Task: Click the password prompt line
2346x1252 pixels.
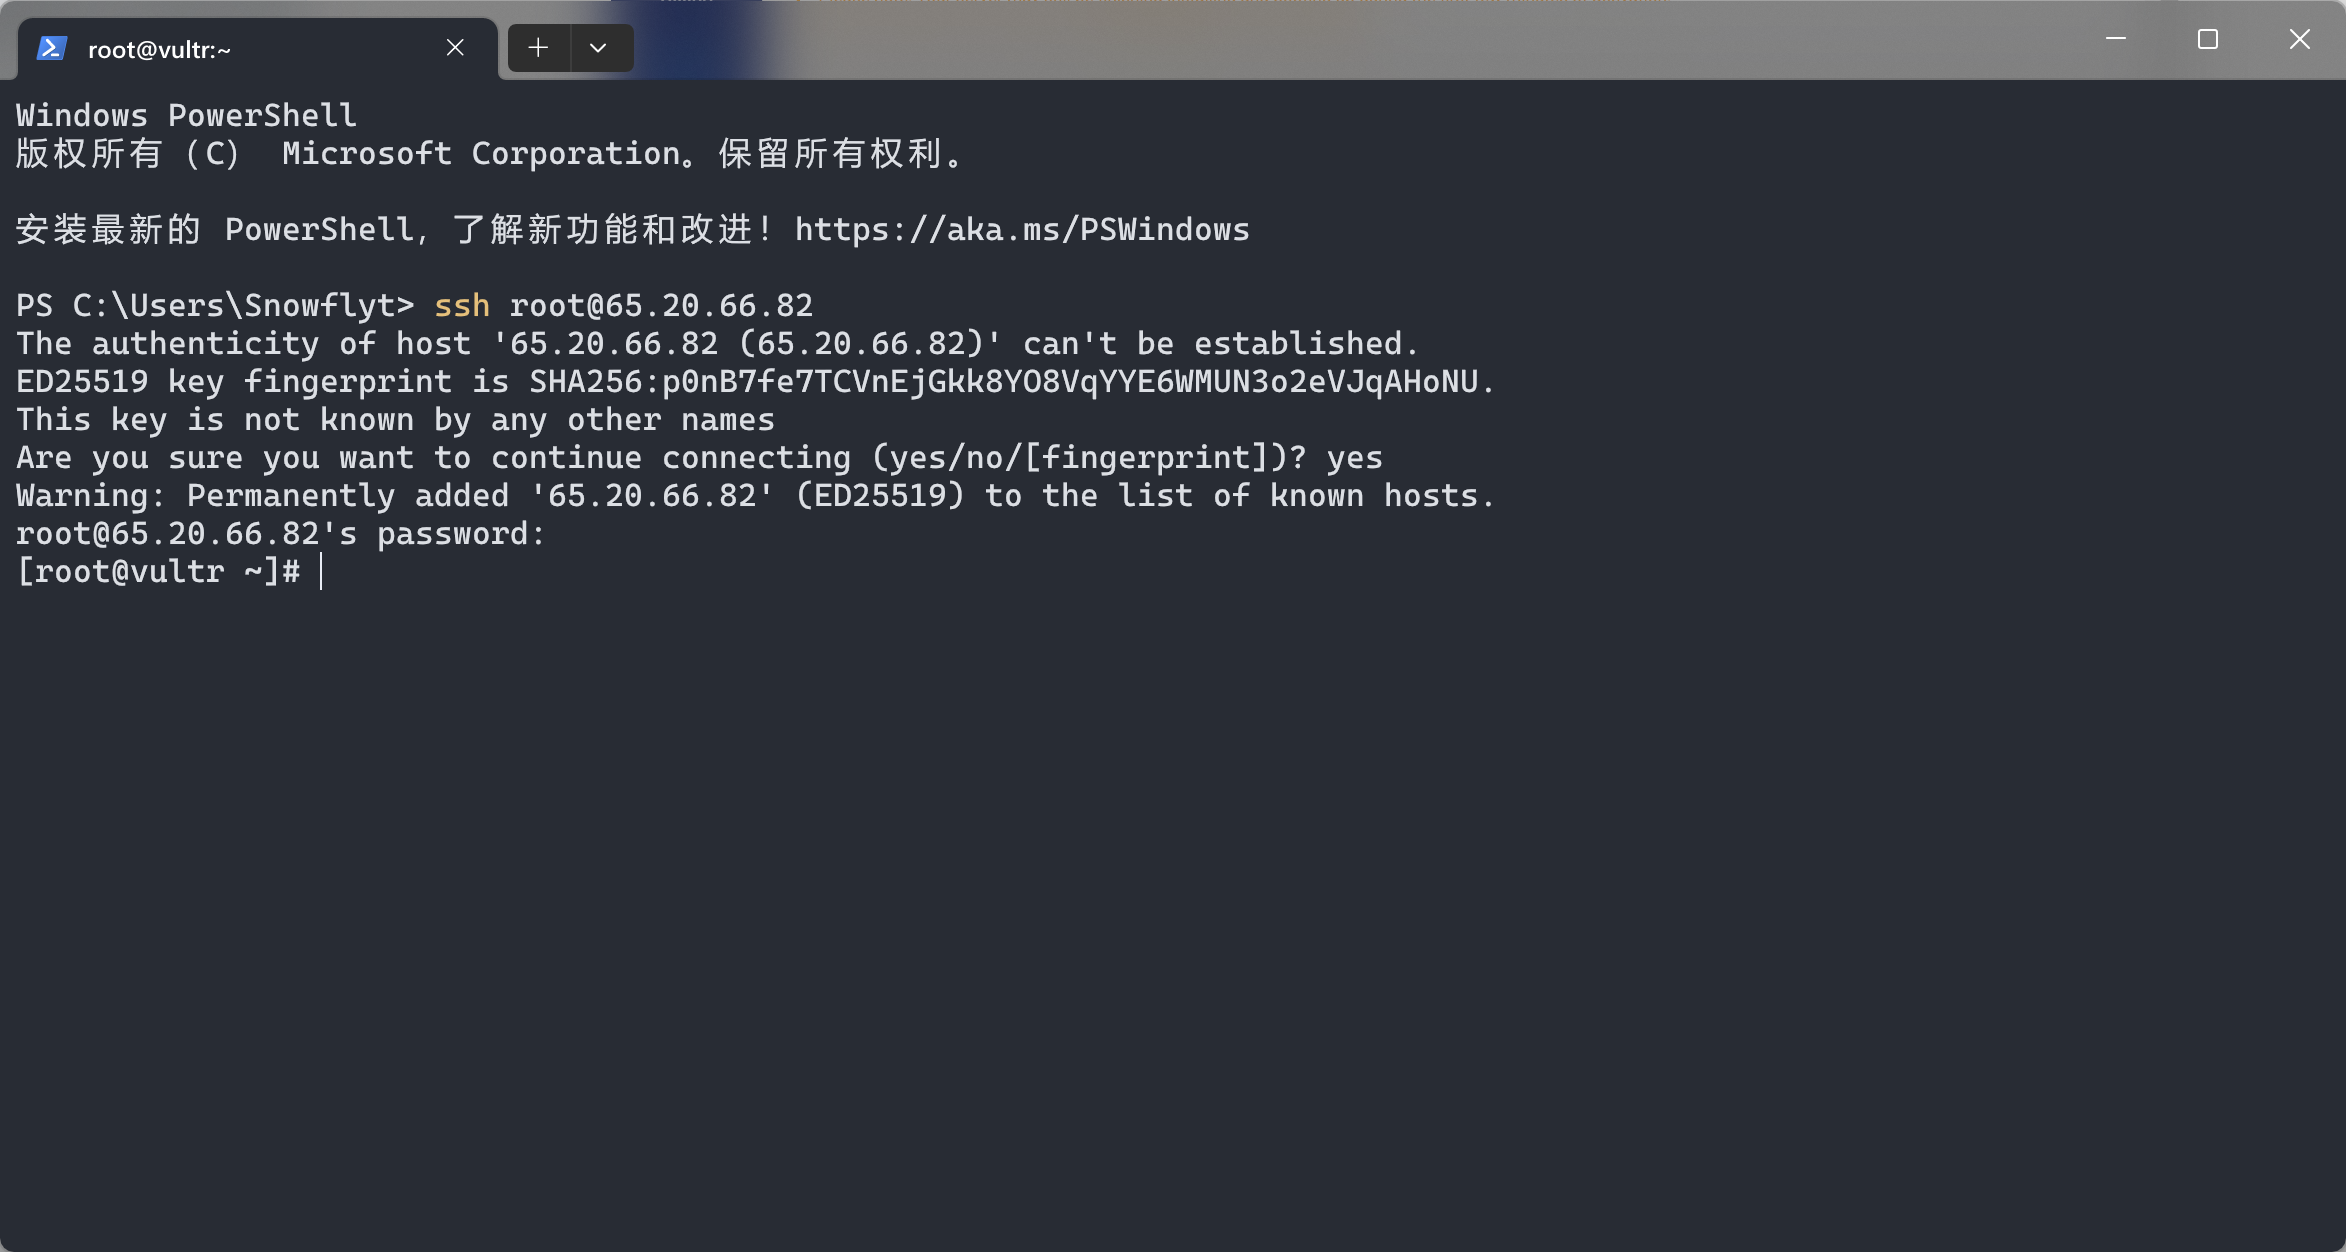Action: click(x=280, y=533)
